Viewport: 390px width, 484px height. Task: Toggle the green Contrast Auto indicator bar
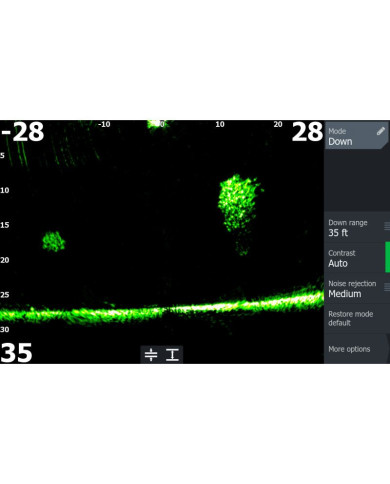tap(387, 257)
